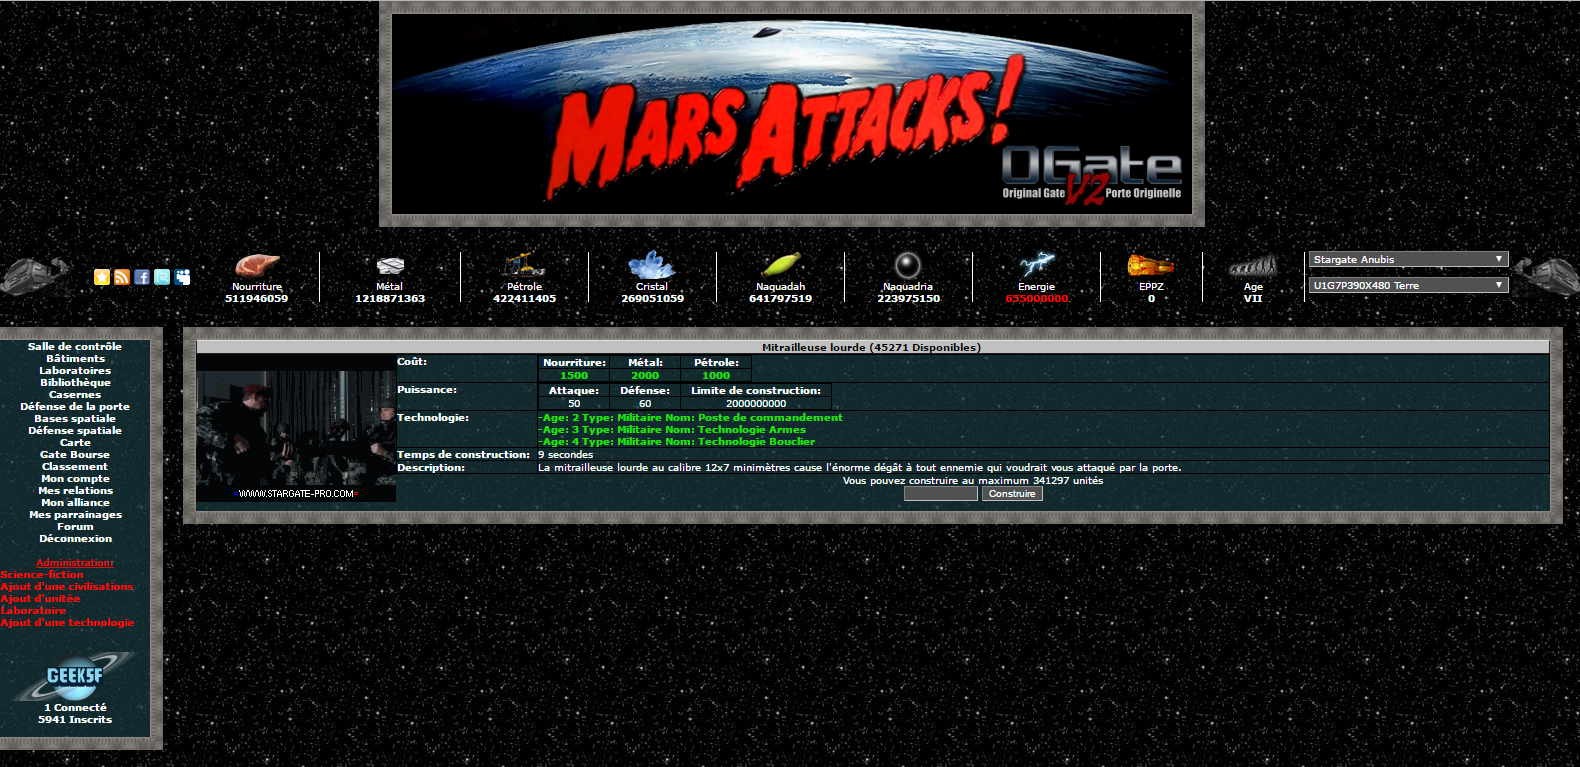
Task: Open the red Administration link
Action: point(75,563)
